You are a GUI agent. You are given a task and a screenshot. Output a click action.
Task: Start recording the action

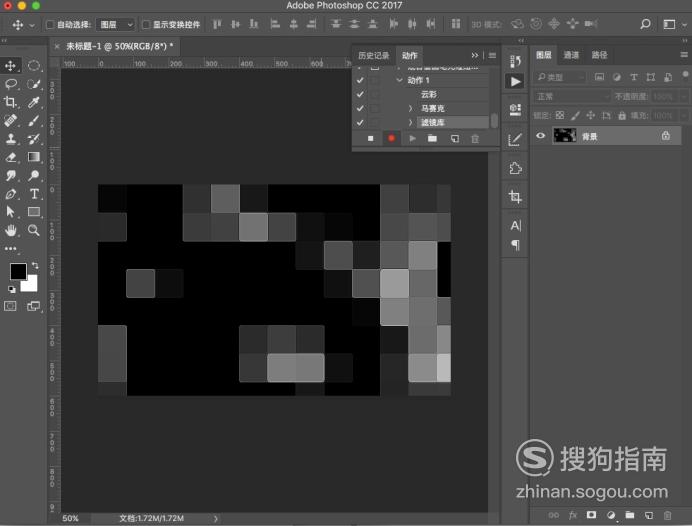click(391, 139)
